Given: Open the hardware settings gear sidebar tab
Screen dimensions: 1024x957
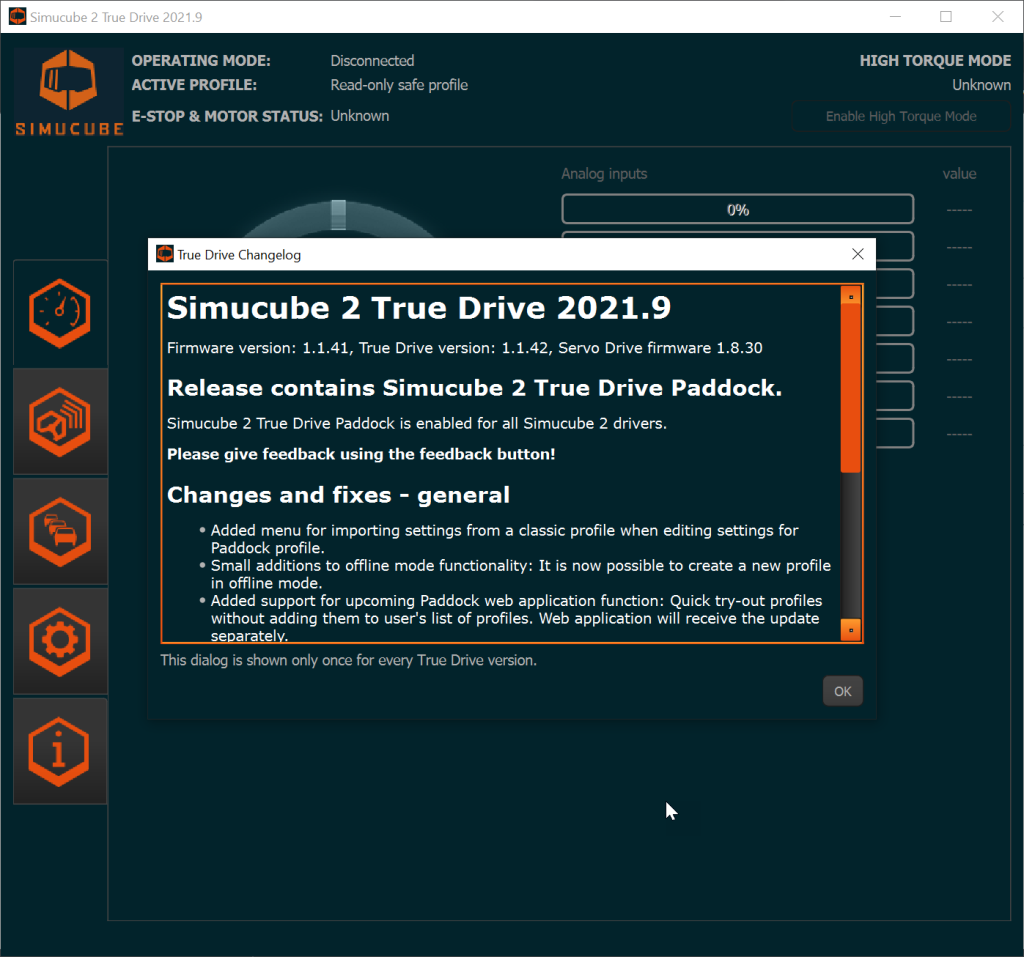Looking at the screenshot, I should click(x=60, y=641).
